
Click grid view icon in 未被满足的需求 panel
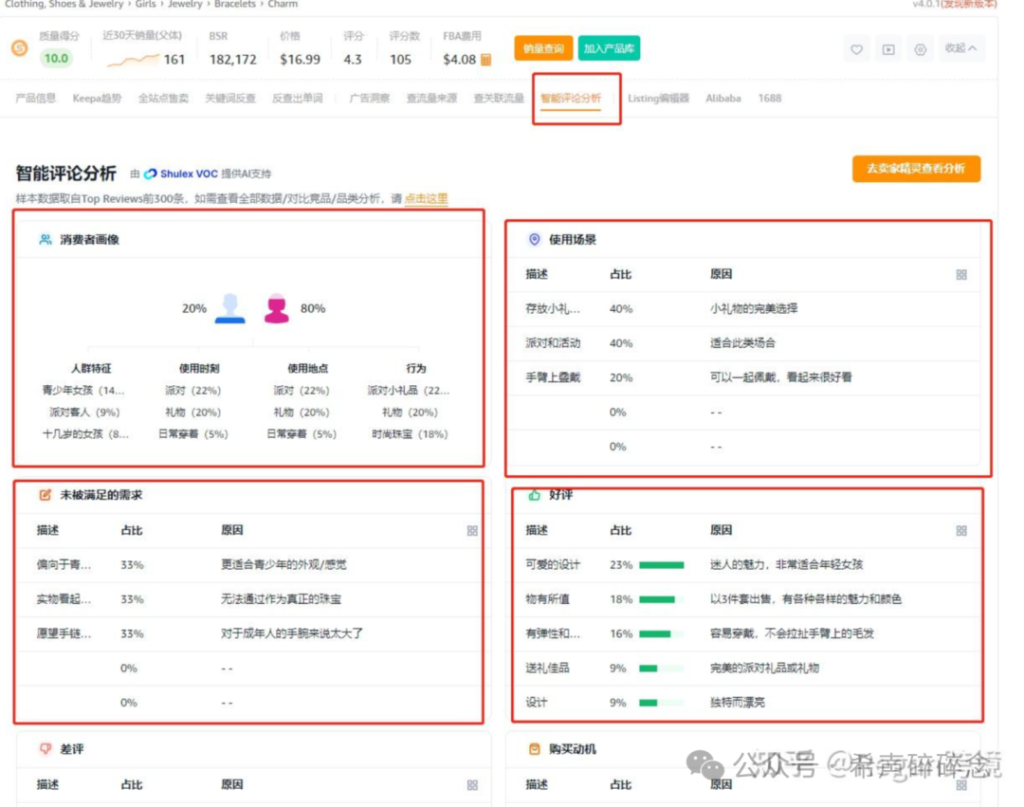pos(472,531)
